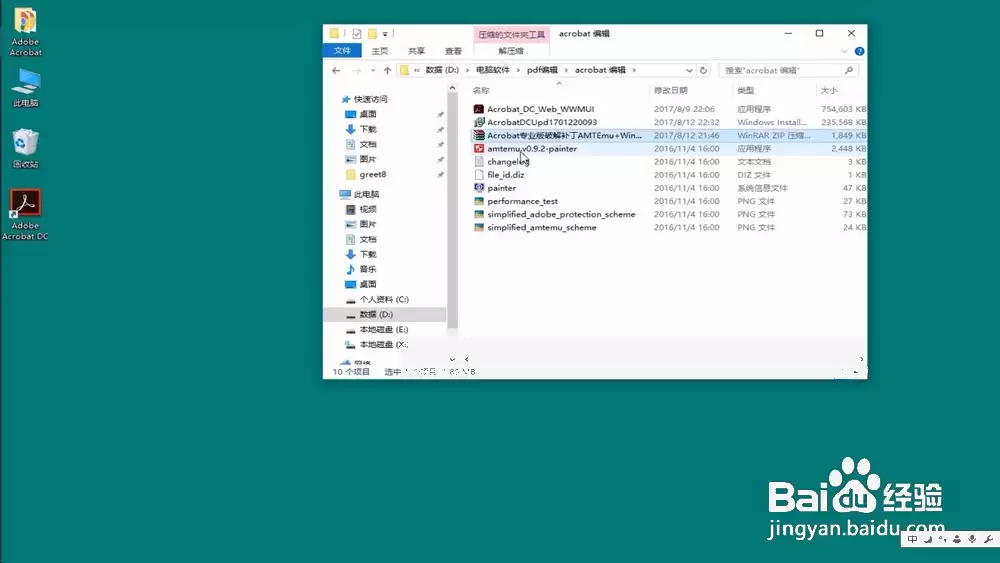This screenshot has width=1000, height=563.
Task: Open the 解压缩 ribbon tab
Action: 511,51
